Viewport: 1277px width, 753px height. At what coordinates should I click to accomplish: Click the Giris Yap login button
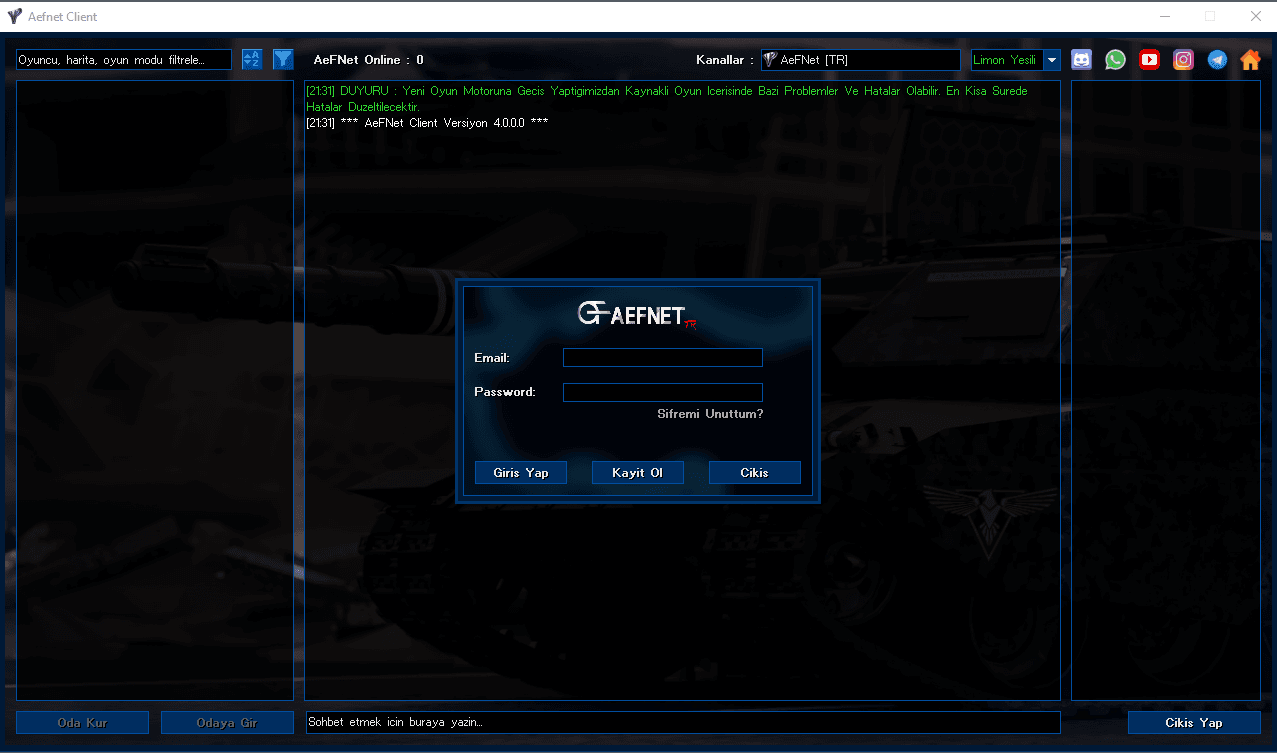[521, 473]
